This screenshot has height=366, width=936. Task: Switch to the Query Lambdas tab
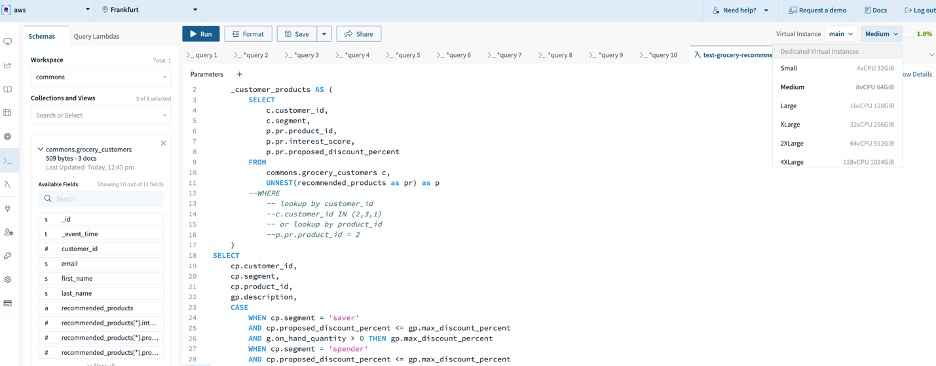point(97,36)
